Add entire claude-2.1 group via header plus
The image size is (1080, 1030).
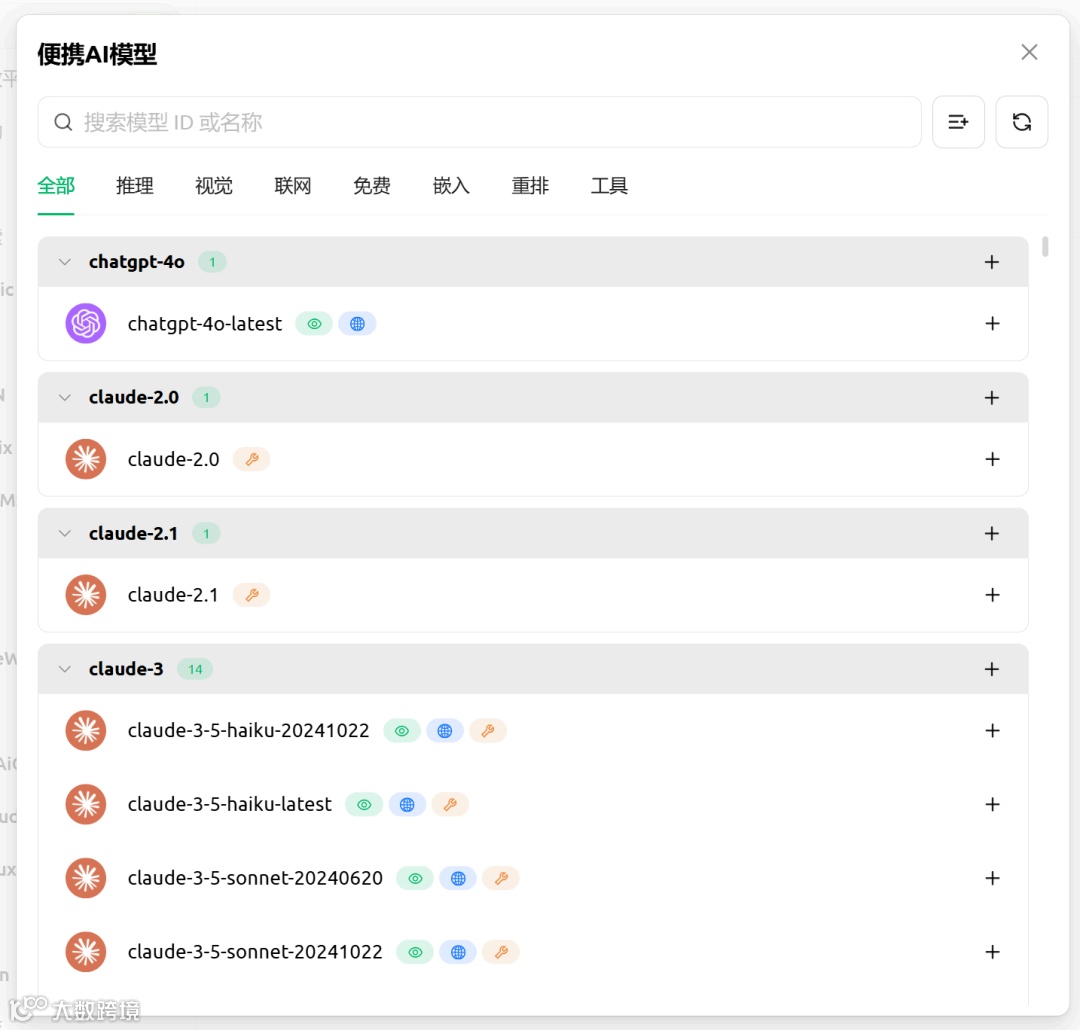tap(992, 533)
